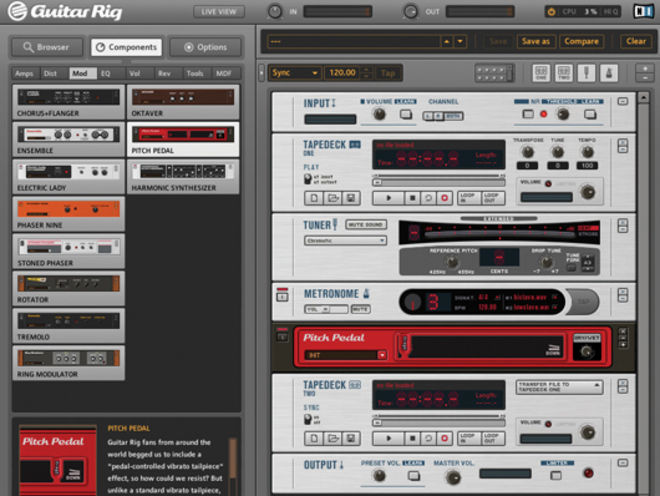Play Tapedeck Two

tap(388, 438)
